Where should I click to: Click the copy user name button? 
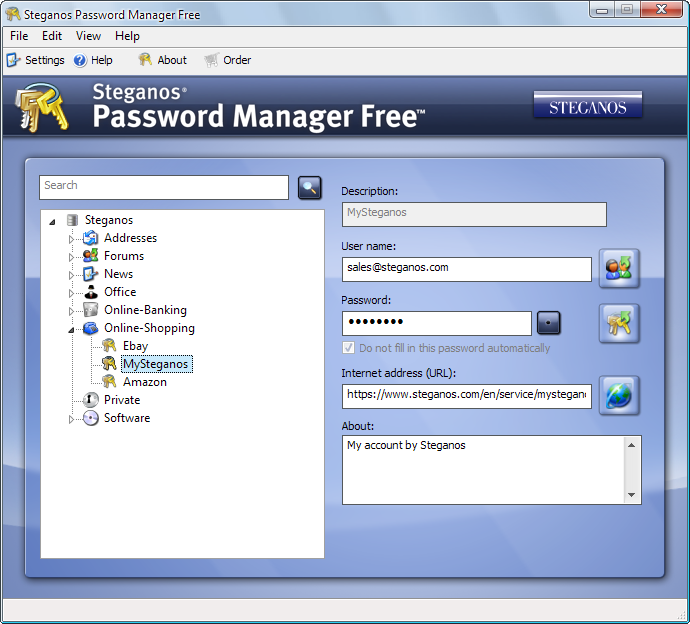(x=619, y=268)
